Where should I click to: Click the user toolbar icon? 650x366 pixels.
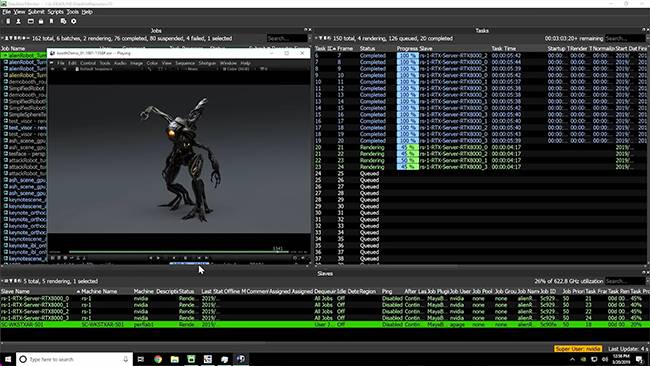[x=19, y=21]
